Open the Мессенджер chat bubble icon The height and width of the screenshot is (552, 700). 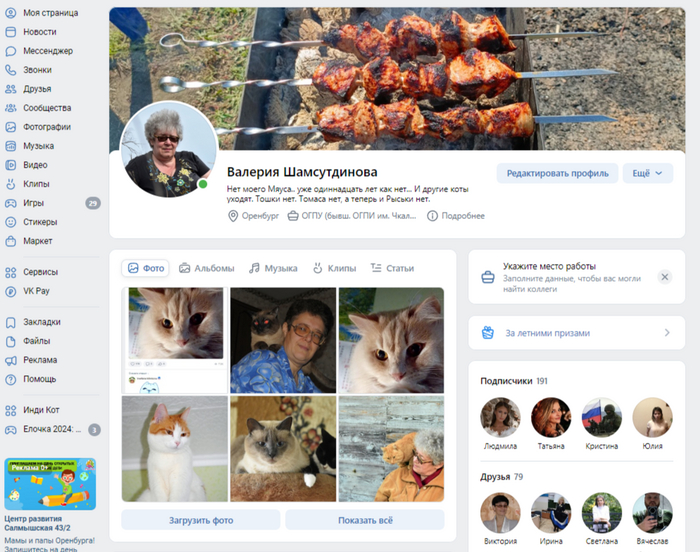click(x=11, y=51)
